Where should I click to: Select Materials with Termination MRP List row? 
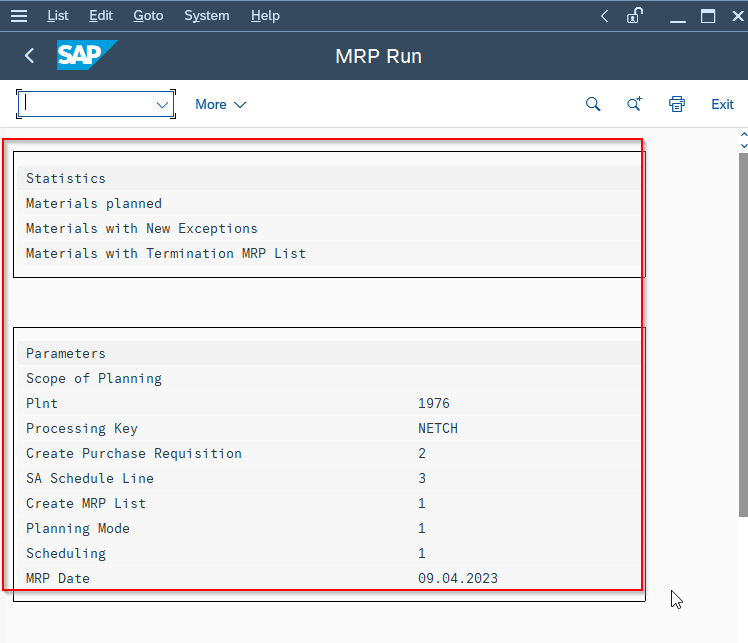(329, 253)
